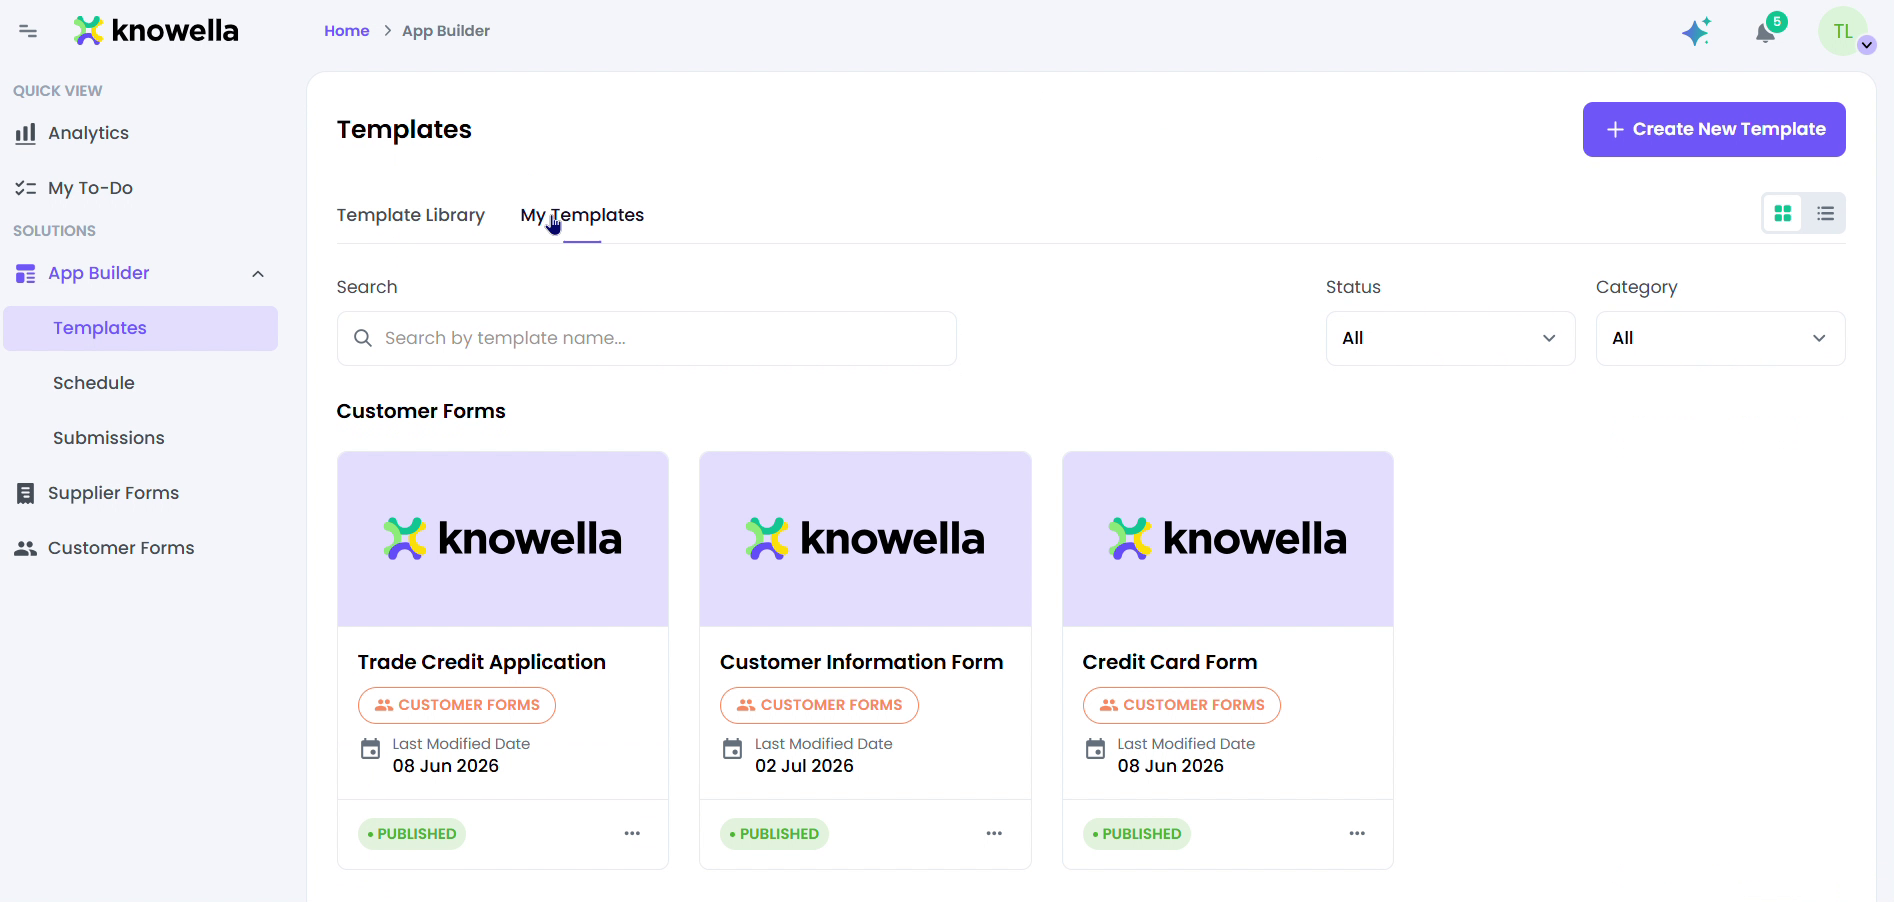Open notifications bell with badge
This screenshot has width=1894, height=902.
1767,31
